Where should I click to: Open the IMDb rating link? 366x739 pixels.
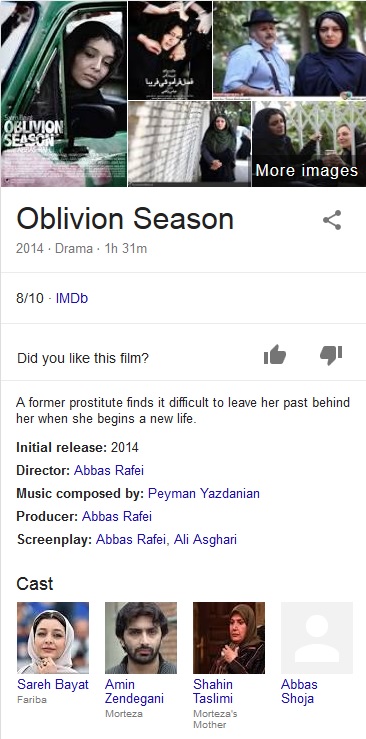72,298
